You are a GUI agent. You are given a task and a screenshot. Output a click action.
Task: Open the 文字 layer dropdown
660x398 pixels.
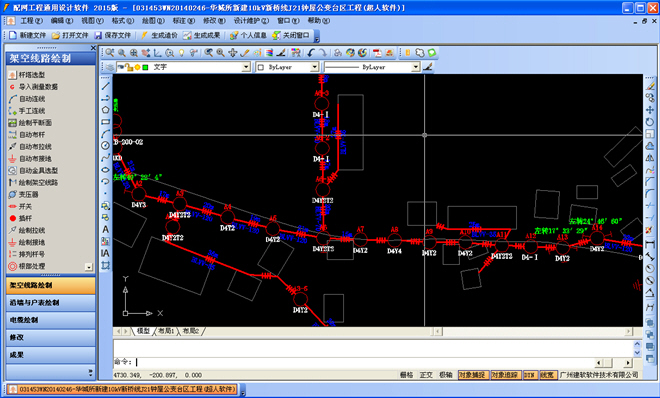[x=246, y=67]
